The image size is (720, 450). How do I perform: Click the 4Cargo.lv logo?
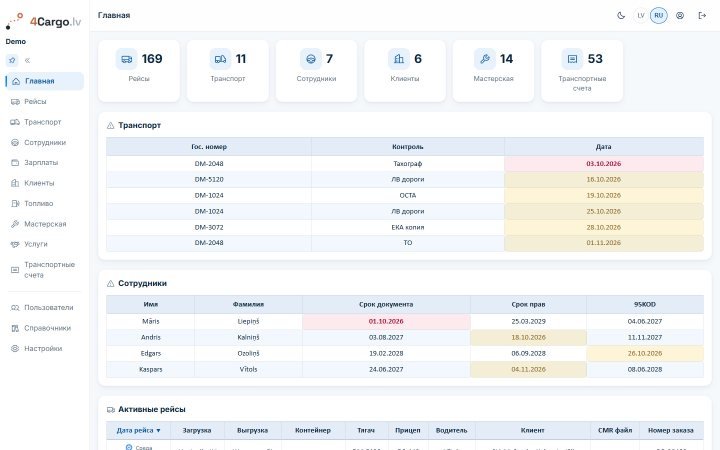tap(44, 21)
